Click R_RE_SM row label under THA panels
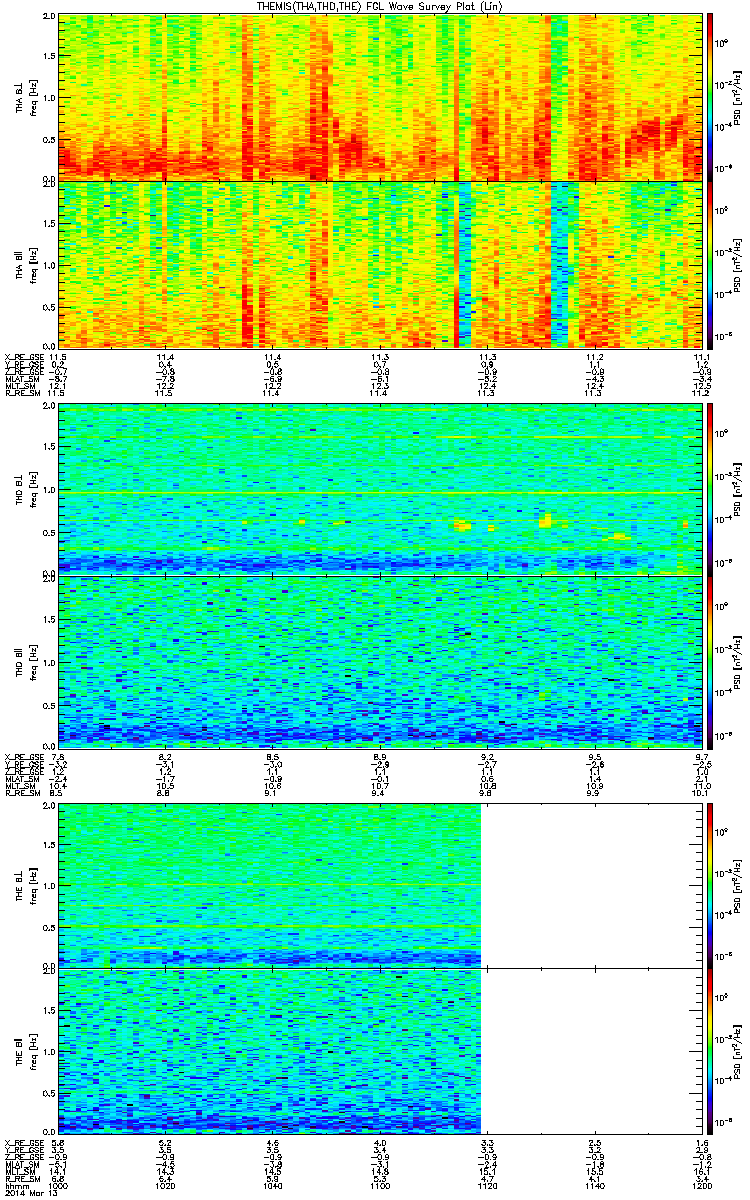This screenshot has width=750, height=1200. point(22,393)
